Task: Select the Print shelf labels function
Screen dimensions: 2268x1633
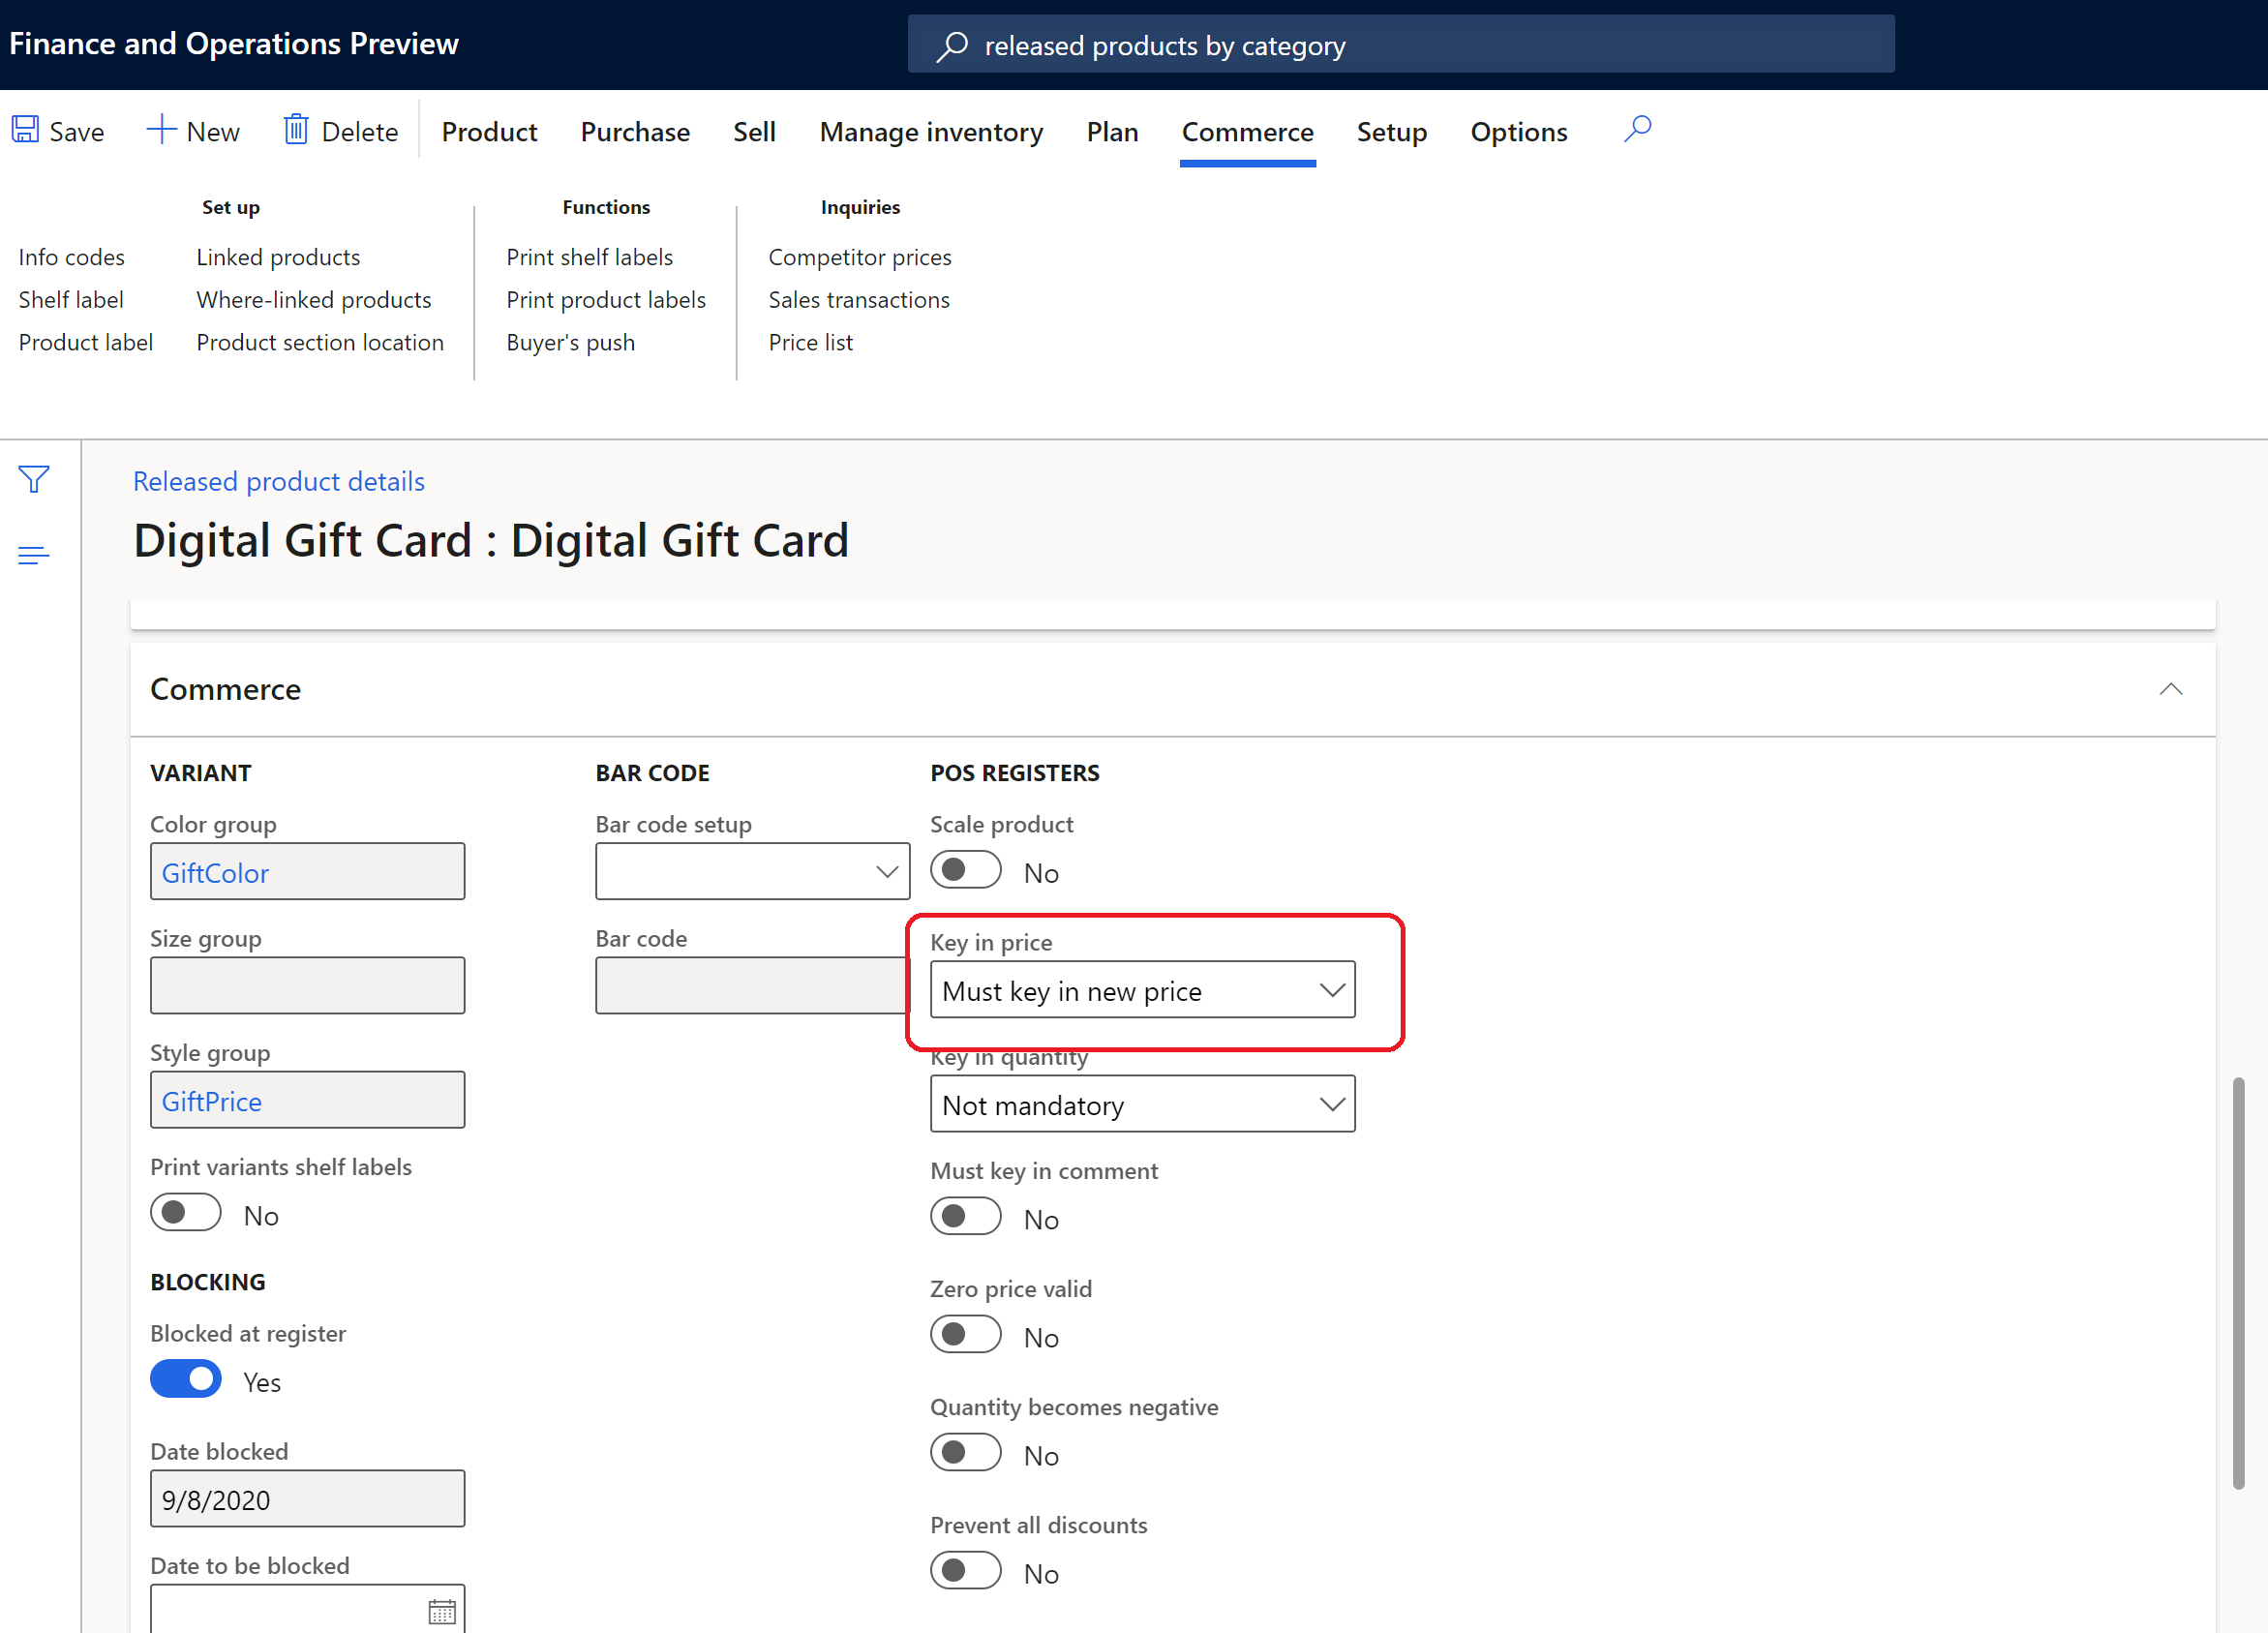Action: coord(590,256)
